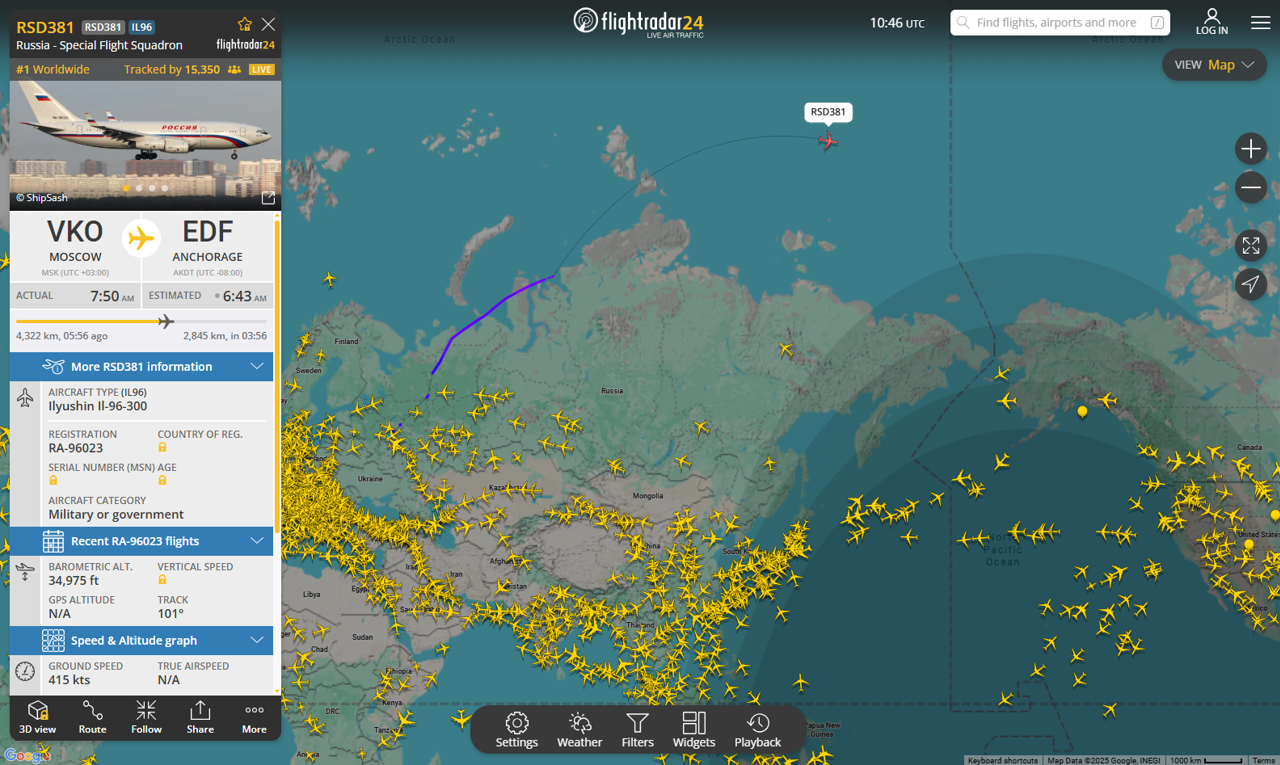1280x765 pixels.
Task: Open map Terms link
Action: coord(1264,760)
